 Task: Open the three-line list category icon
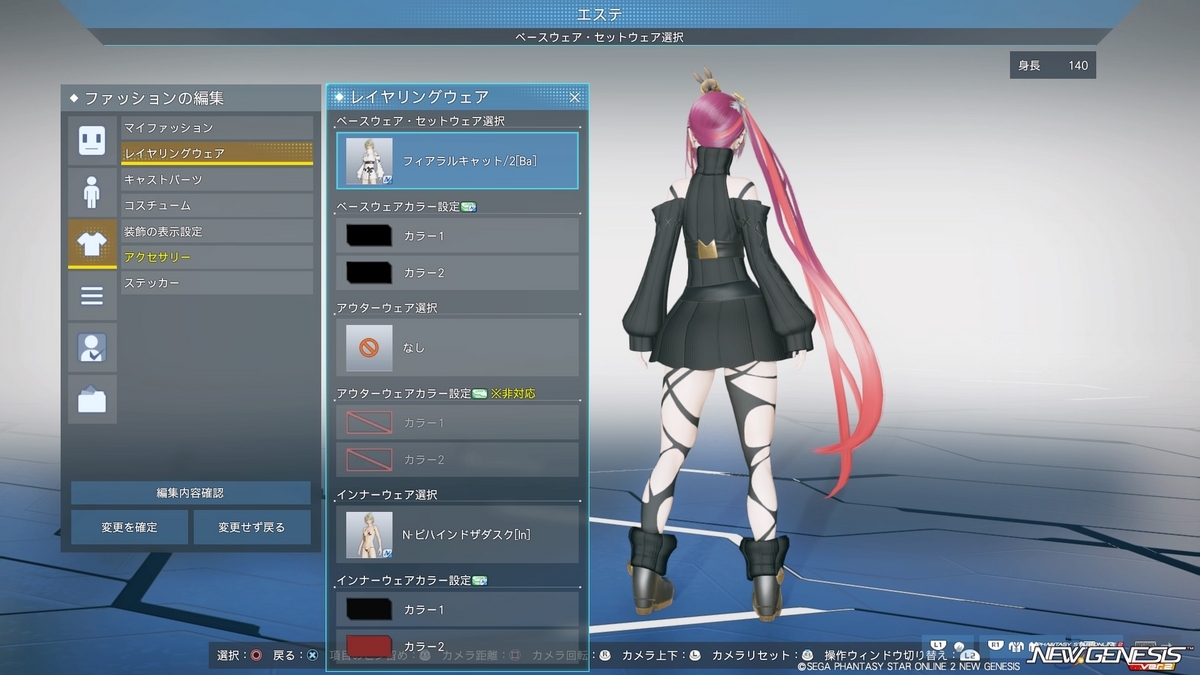pyautogui.click(x=92, y=295)
